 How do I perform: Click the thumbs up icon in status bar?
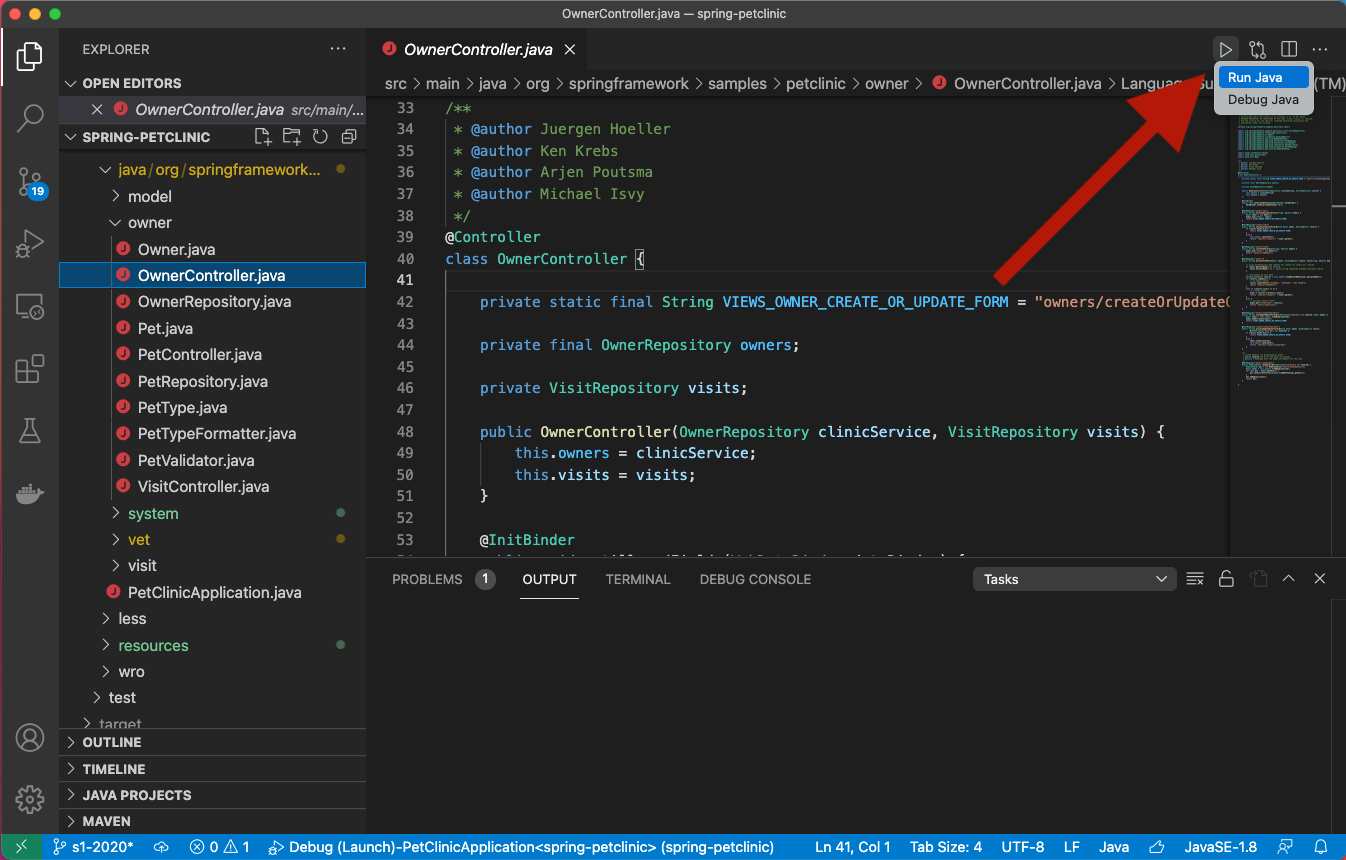[1157, 847]
